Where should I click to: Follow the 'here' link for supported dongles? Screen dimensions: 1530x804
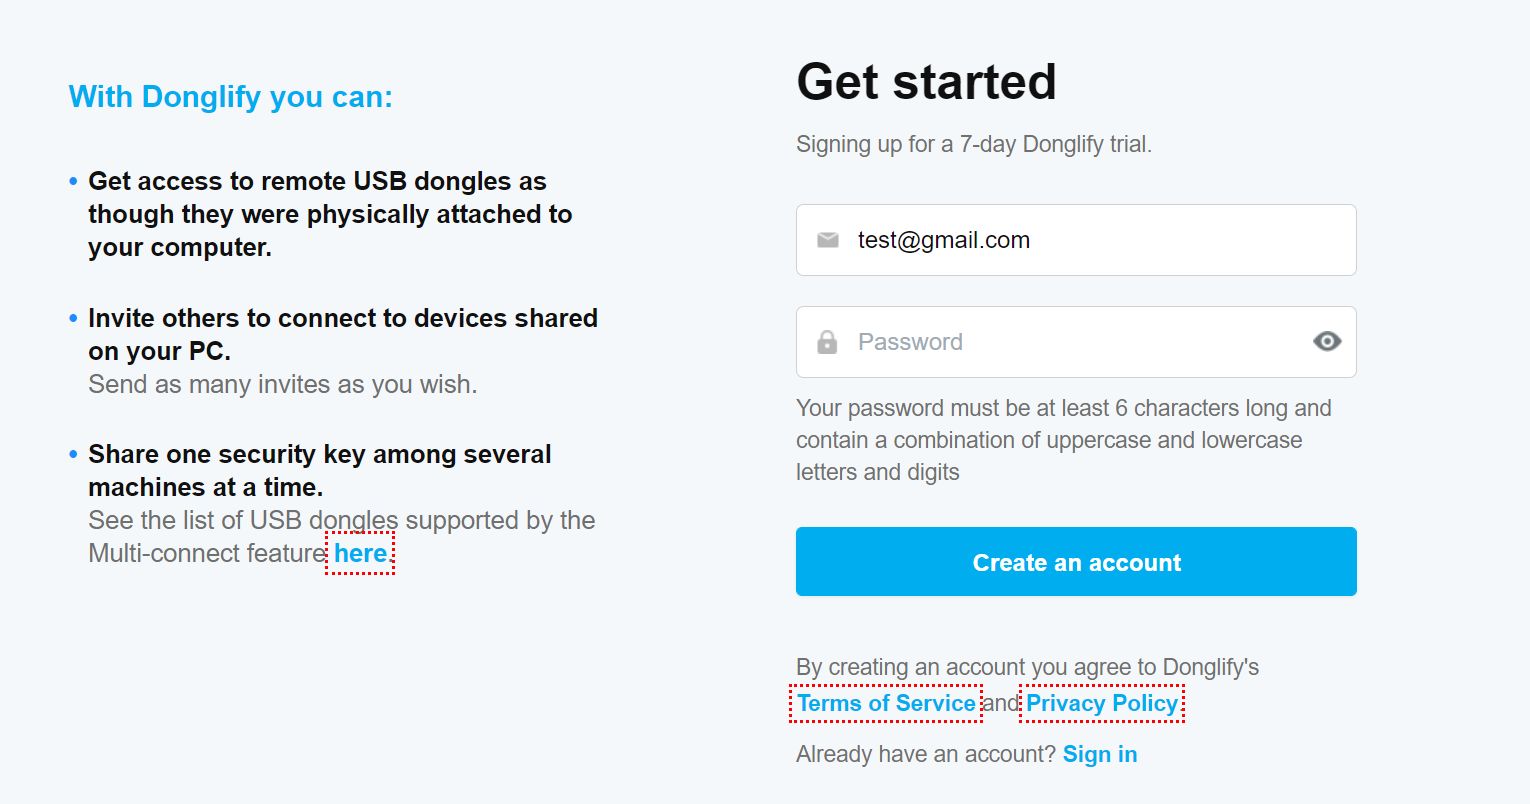pyautogui.click(x=360, y=553)
